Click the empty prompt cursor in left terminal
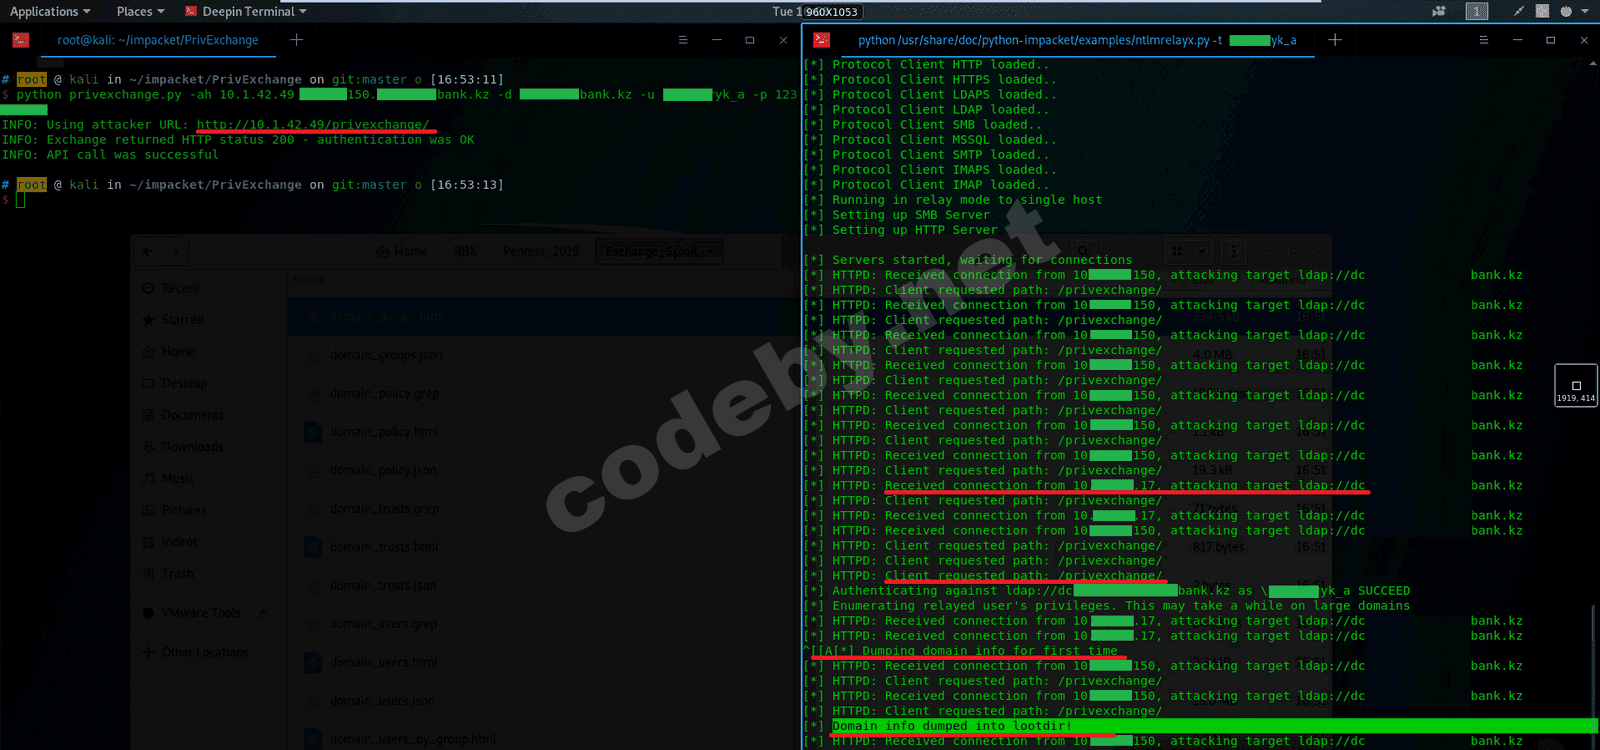 [20, 200]
